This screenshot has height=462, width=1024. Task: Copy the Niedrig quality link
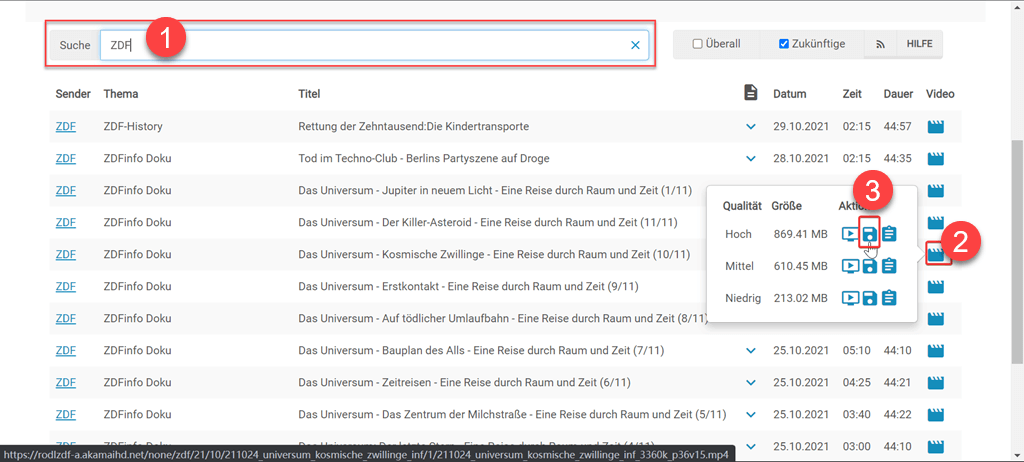[889, 298]
